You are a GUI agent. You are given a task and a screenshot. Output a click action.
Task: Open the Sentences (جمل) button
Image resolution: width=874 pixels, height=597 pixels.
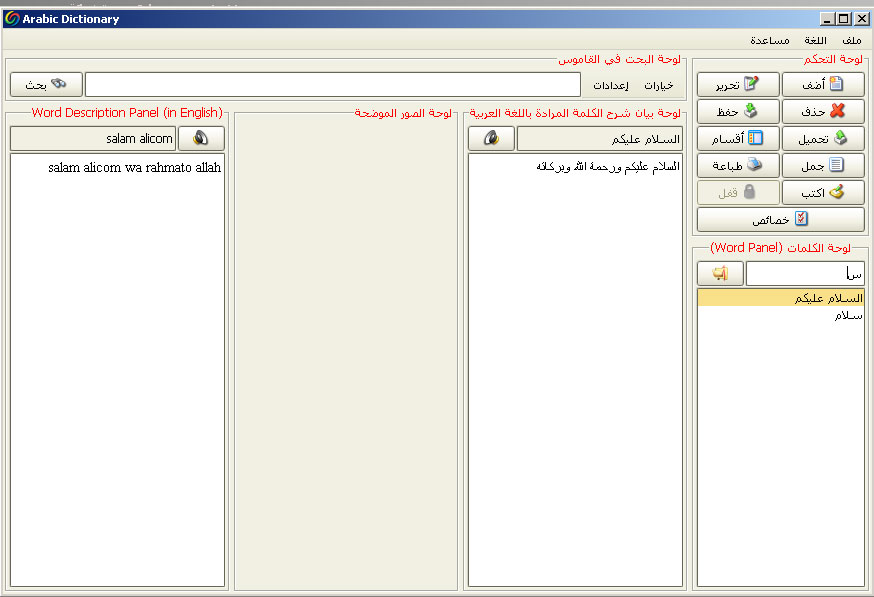click(823, 165)
